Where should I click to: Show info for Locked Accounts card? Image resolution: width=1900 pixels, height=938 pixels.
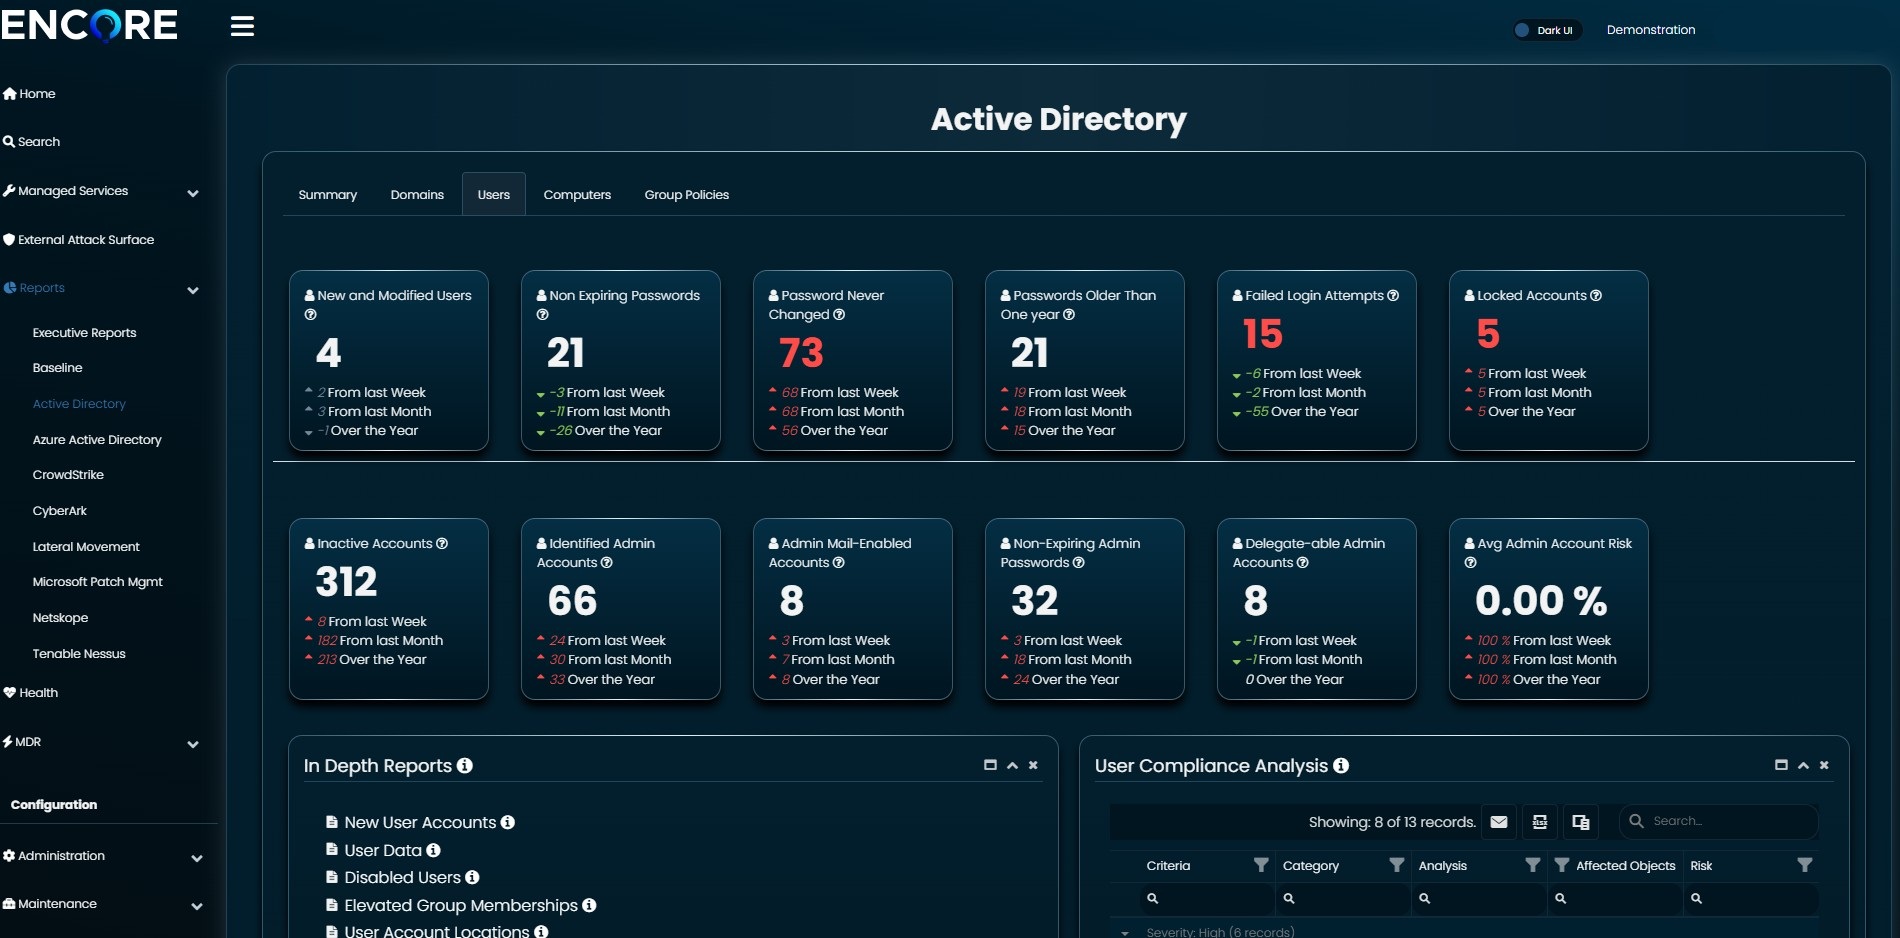pos(1596,296)
